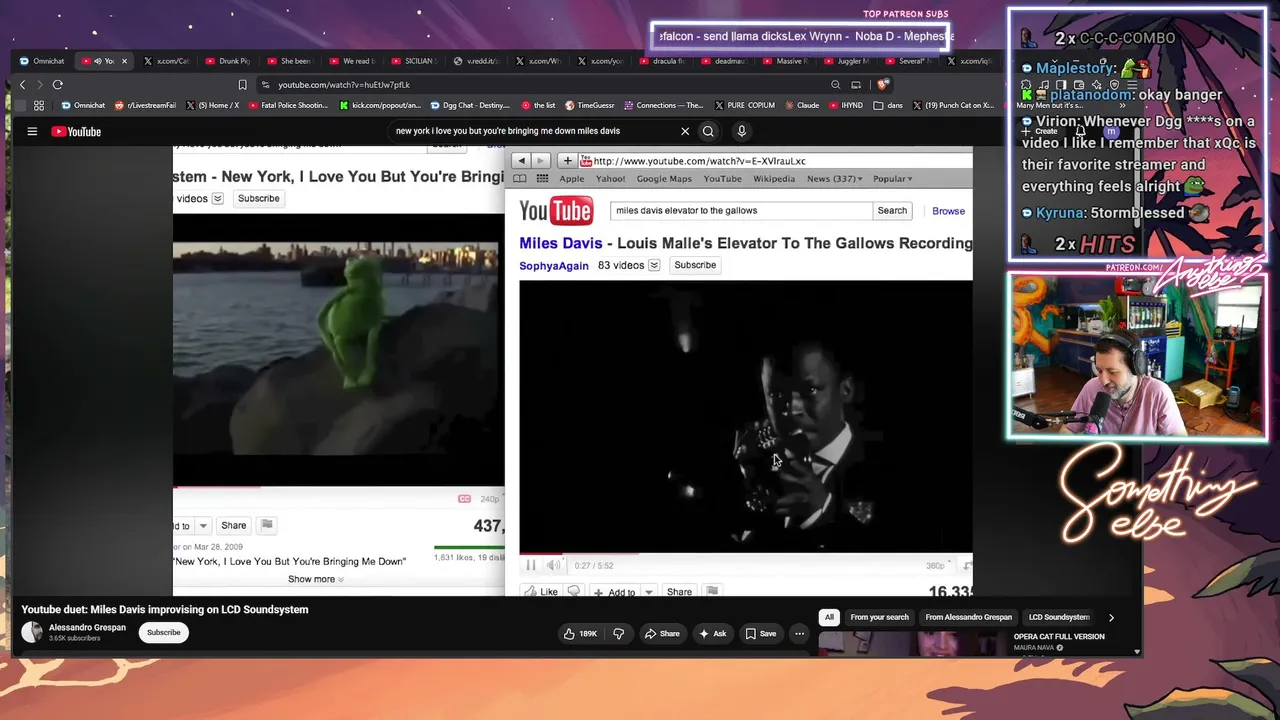Screen dimensions: 1280x720
Task: Switch to the dracula browser tab
Action: coord(663,61)
